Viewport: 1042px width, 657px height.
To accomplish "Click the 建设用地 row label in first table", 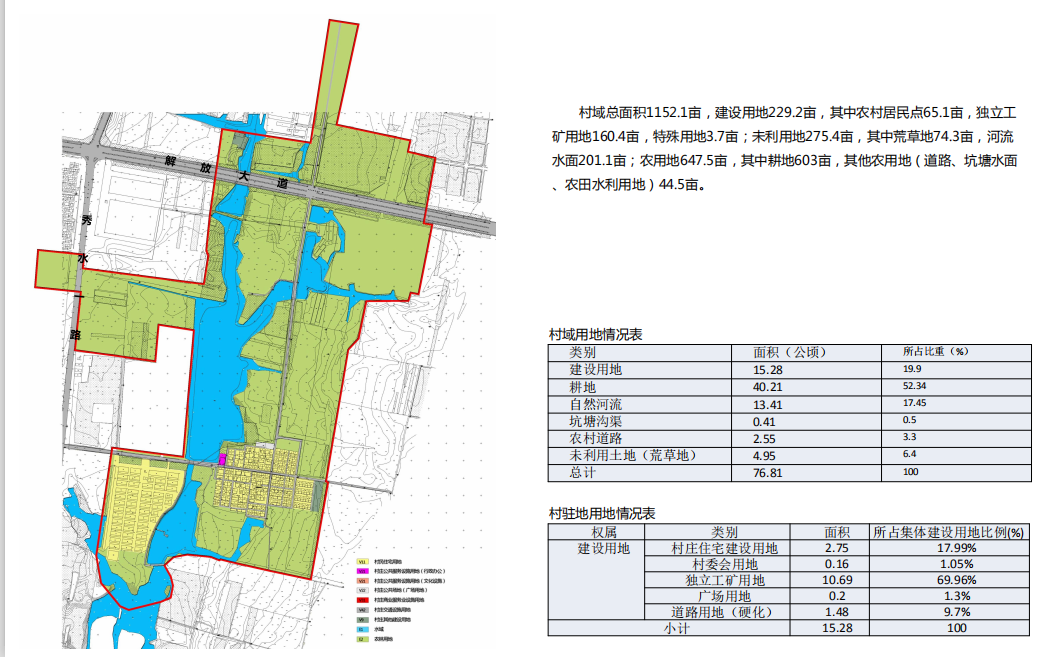I will point(595,369).
